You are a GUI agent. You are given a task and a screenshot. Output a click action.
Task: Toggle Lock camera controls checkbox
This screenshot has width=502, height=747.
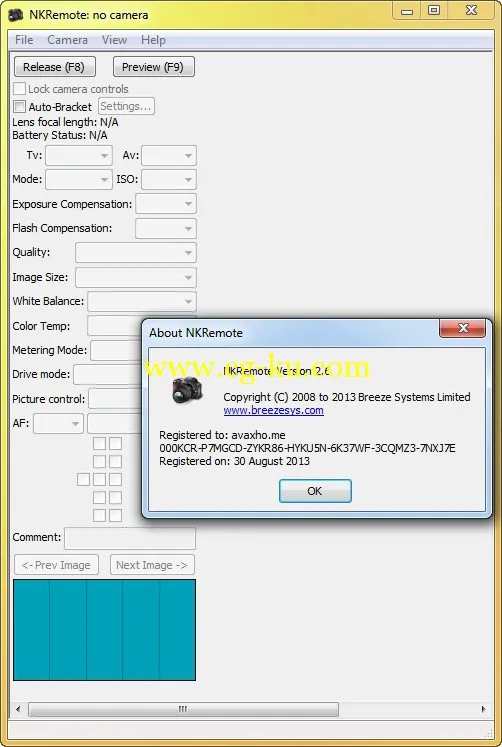(x=20, y=89)
